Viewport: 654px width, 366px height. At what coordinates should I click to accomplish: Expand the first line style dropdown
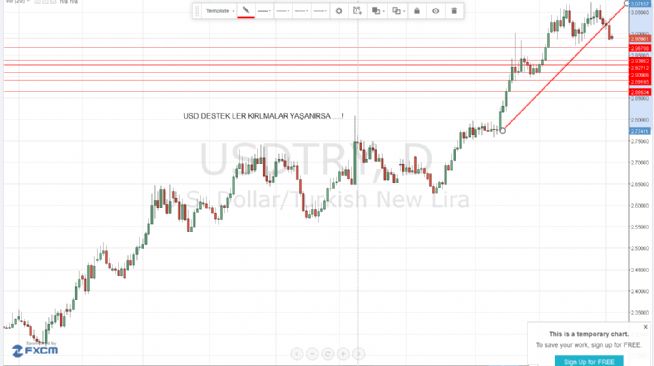pos(264,11)
